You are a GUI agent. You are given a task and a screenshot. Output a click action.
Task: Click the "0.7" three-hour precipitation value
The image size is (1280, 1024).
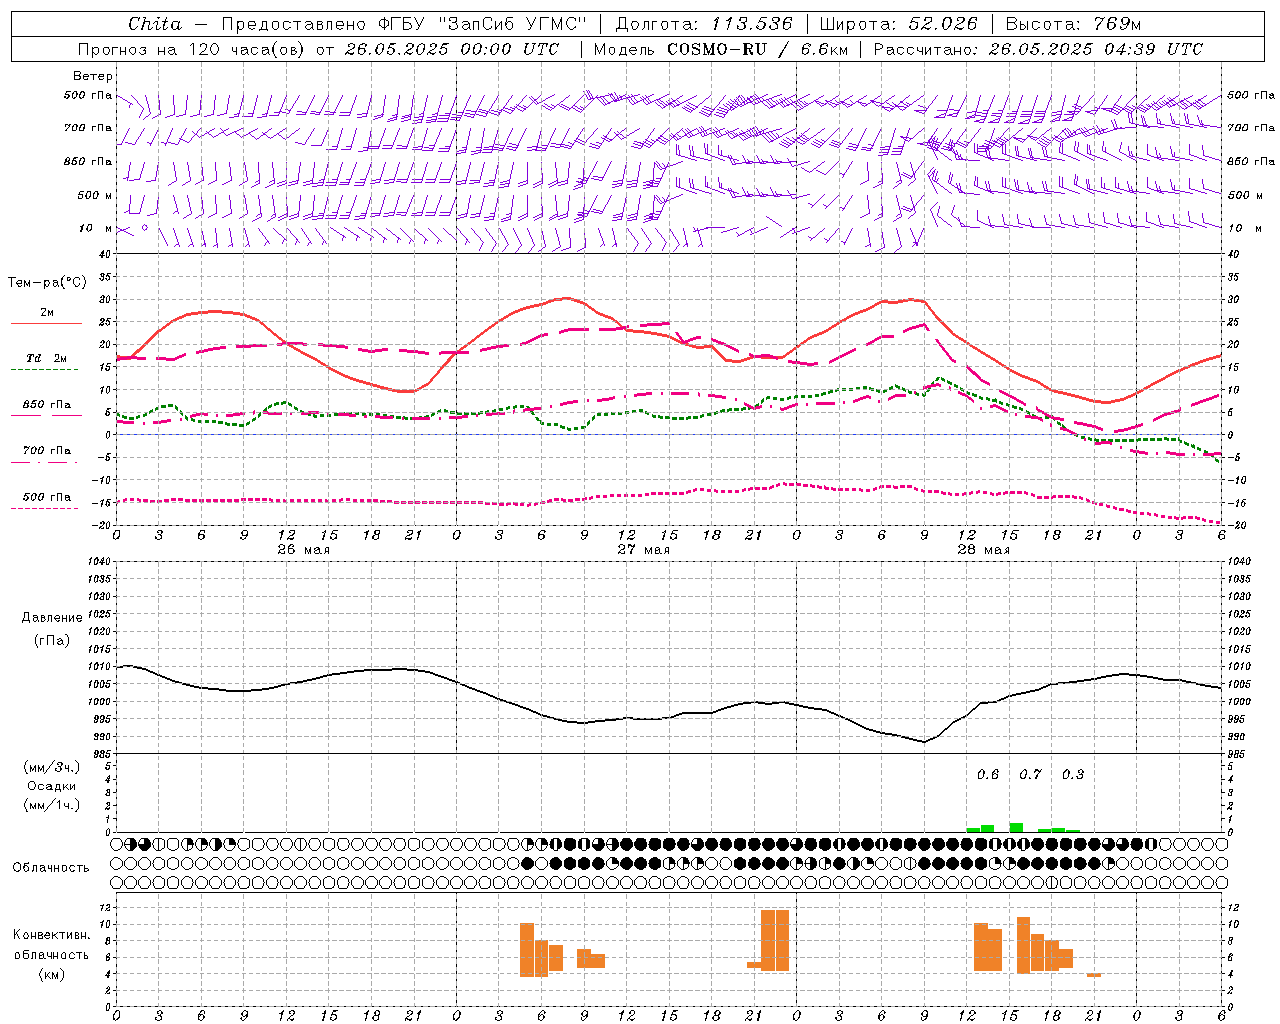coord(1030,775)
